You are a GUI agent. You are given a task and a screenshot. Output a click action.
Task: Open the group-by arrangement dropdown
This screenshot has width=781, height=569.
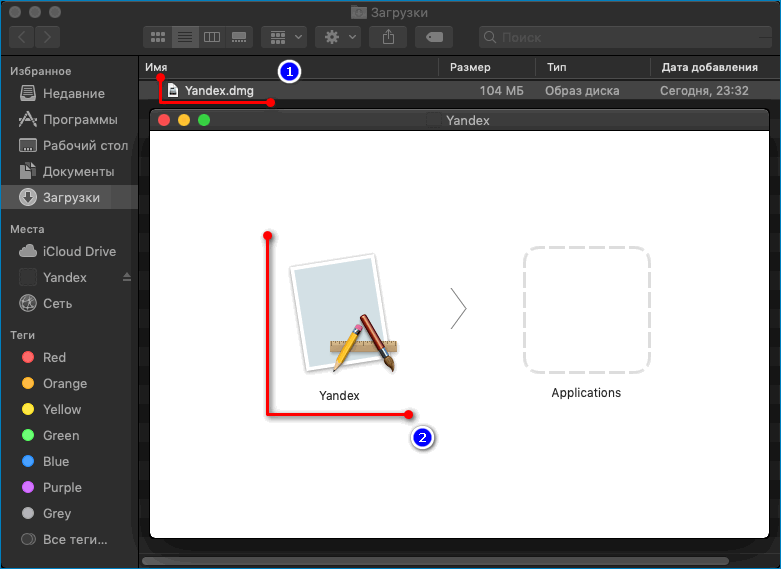coord(284,37)
